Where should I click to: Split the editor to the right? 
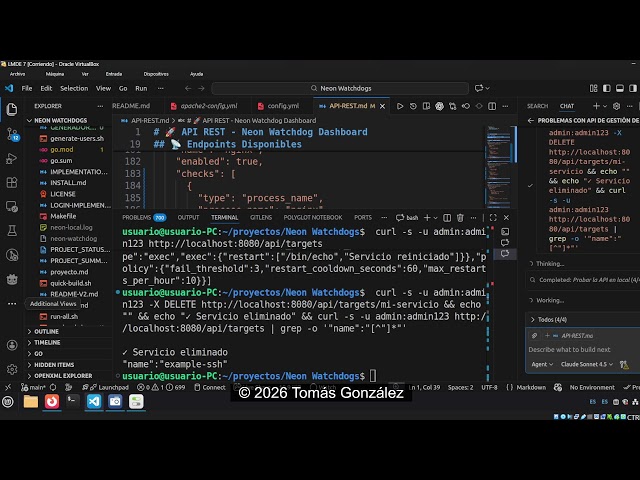point(492,106)
